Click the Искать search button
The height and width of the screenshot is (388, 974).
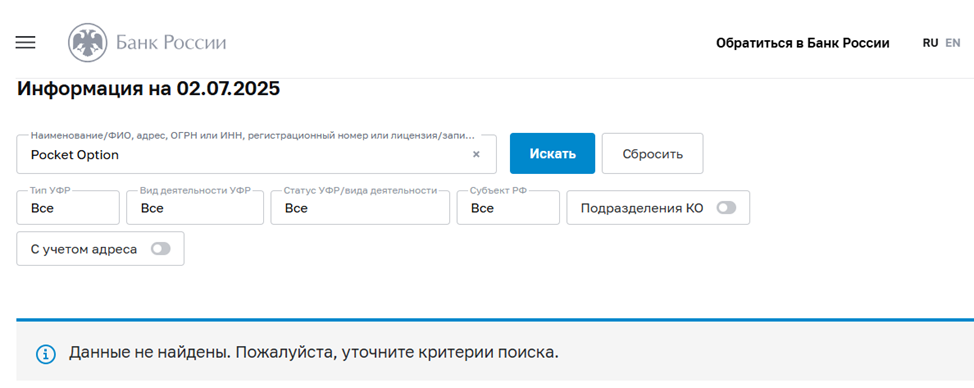[552, 153]
